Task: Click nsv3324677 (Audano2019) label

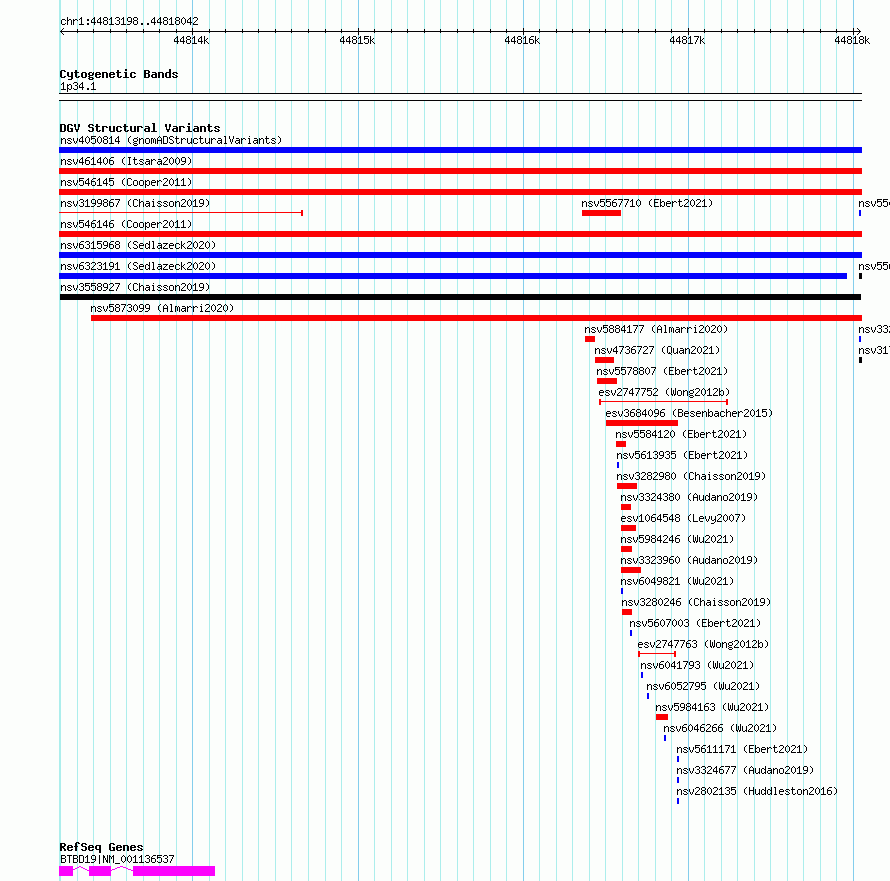Action: 745,770
